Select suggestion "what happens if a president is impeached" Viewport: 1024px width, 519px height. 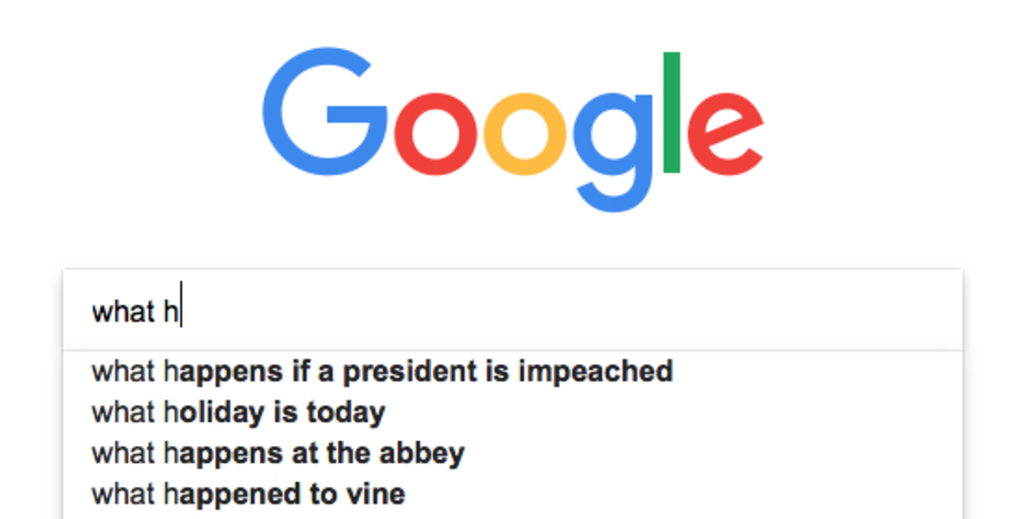513,371
